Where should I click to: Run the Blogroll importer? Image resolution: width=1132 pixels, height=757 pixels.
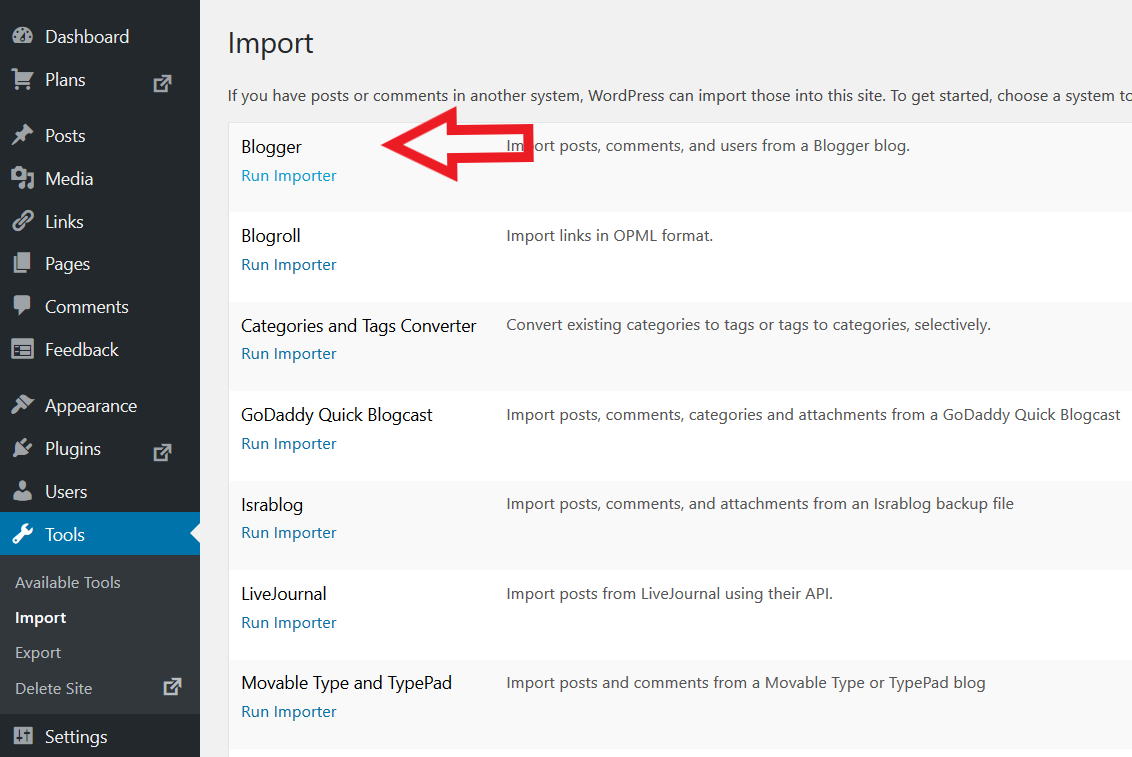pyautogui.click(x=289, y=265)
